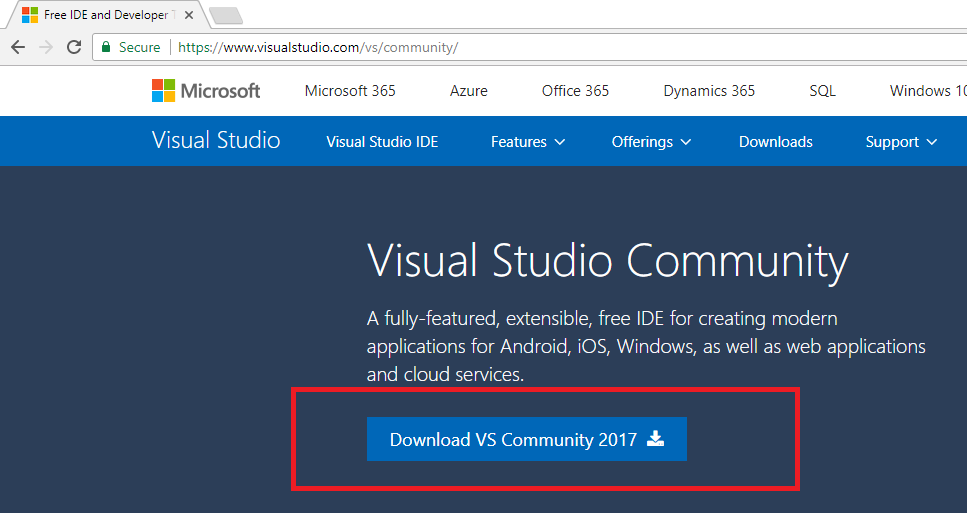The width and height of the screenshot is (967, 513).
Task: Open Dynamics 365 in top navigation
Action: click(709, 91)
